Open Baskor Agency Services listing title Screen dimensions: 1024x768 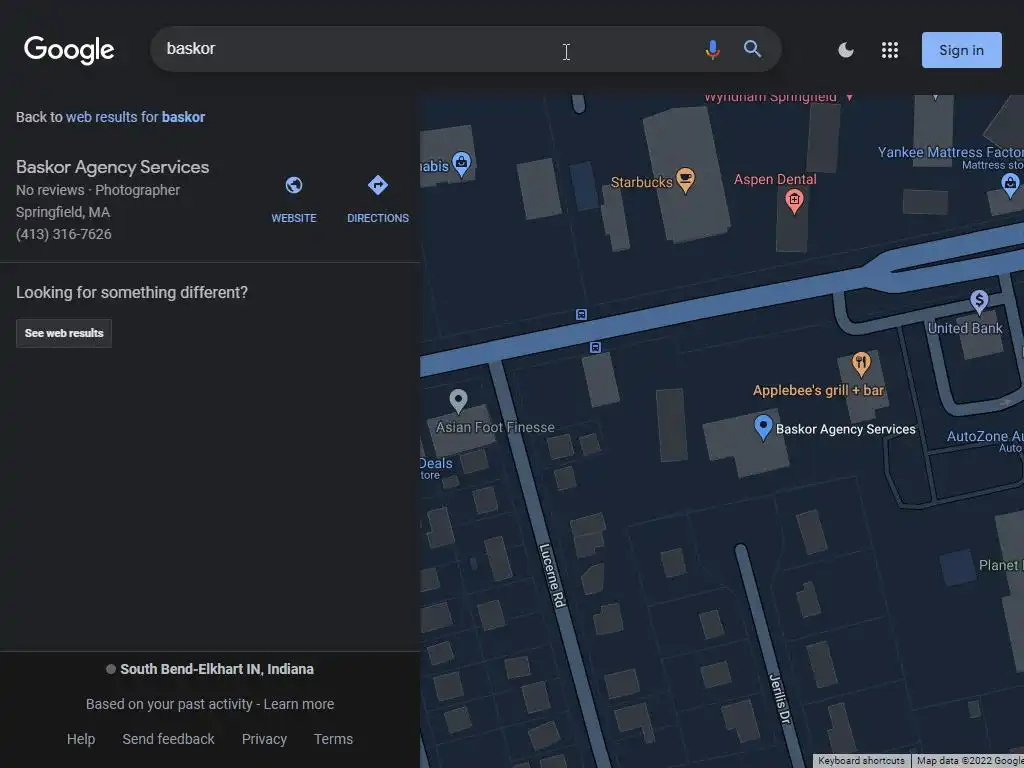click(112, 167)
